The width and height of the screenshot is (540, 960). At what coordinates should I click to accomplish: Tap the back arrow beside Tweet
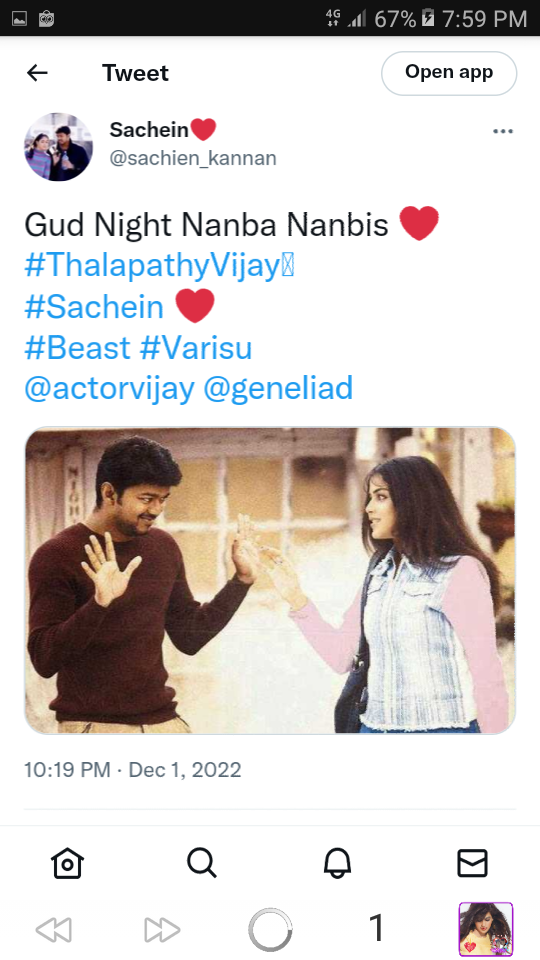37,73
